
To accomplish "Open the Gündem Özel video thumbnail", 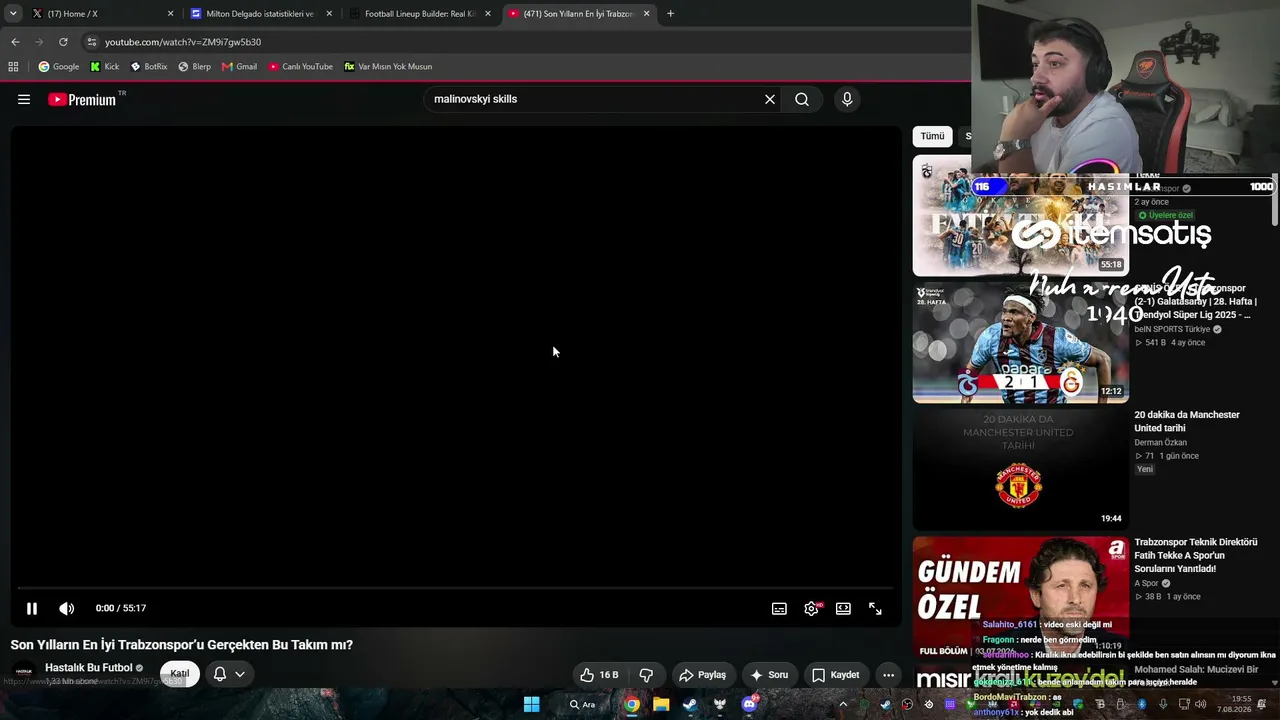I will pos(1020,596).
